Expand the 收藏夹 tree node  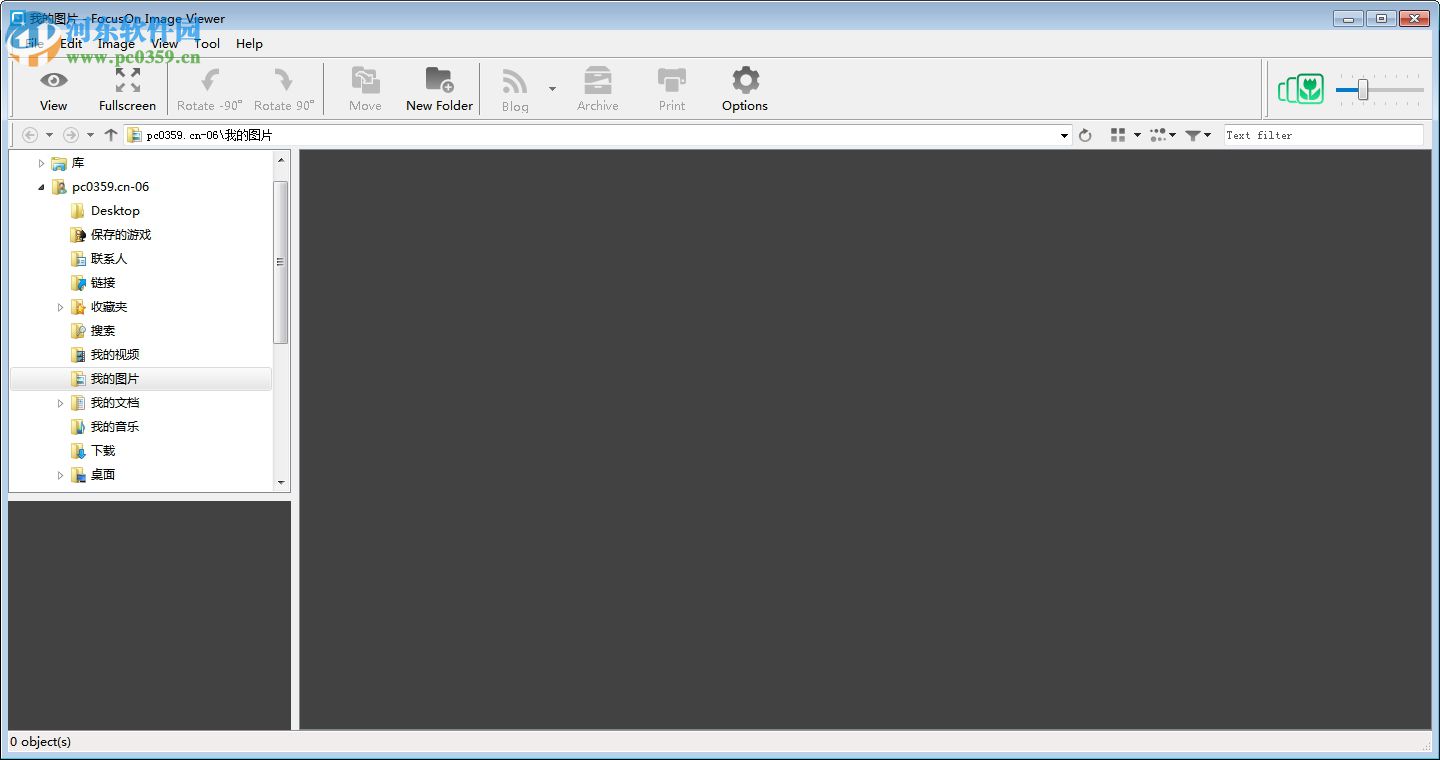(60, 306)
